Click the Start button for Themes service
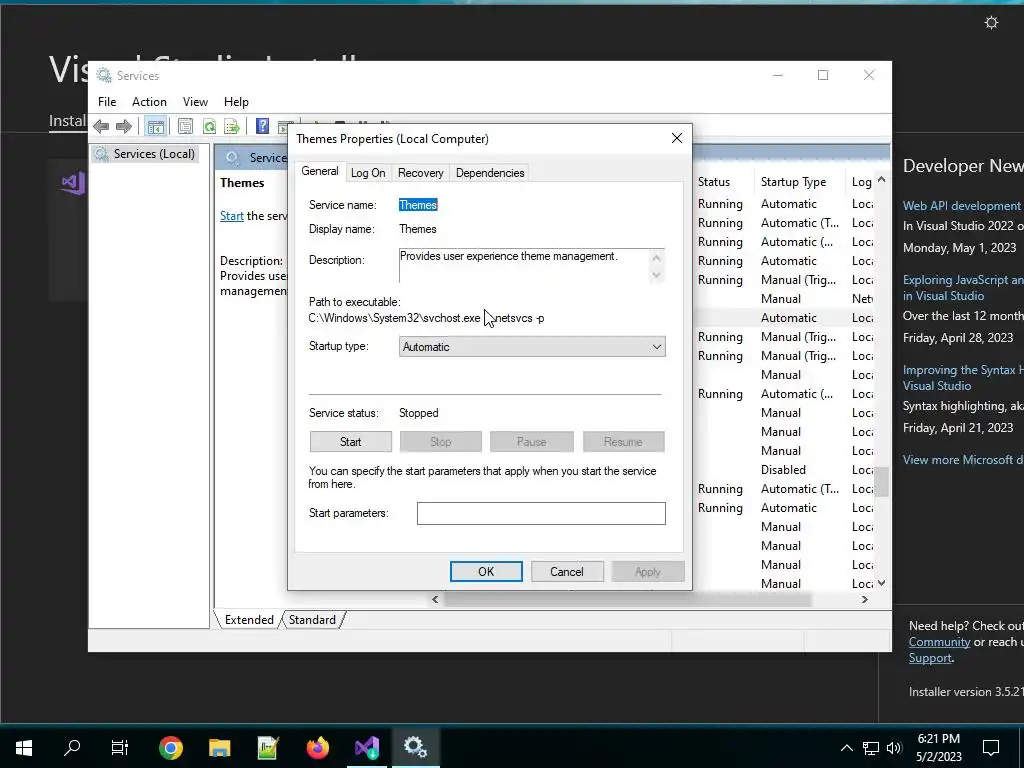The height and width of the screenshot is (768, 1024). (x=351, y=441)
